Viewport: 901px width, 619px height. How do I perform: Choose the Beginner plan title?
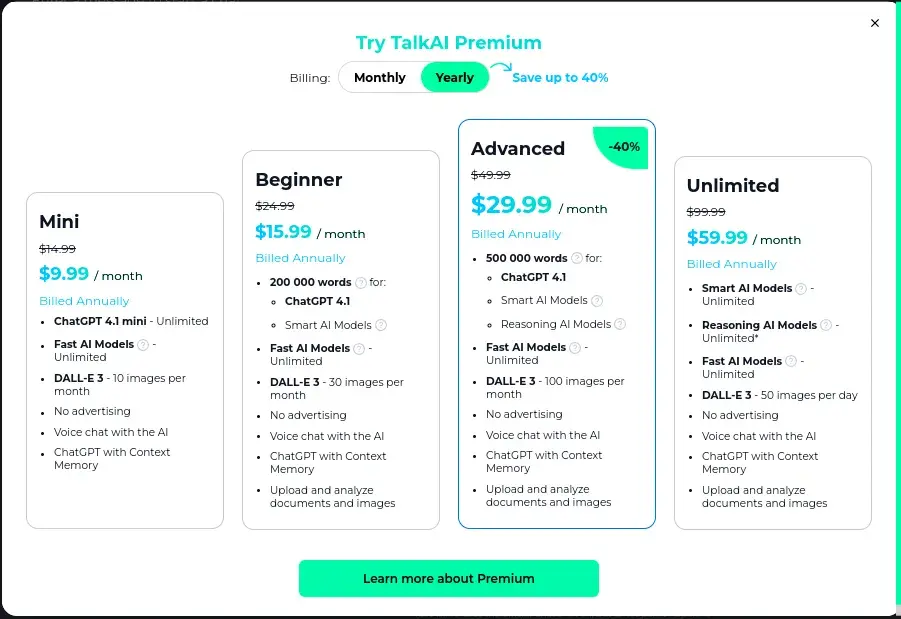[x=299, y=180]
